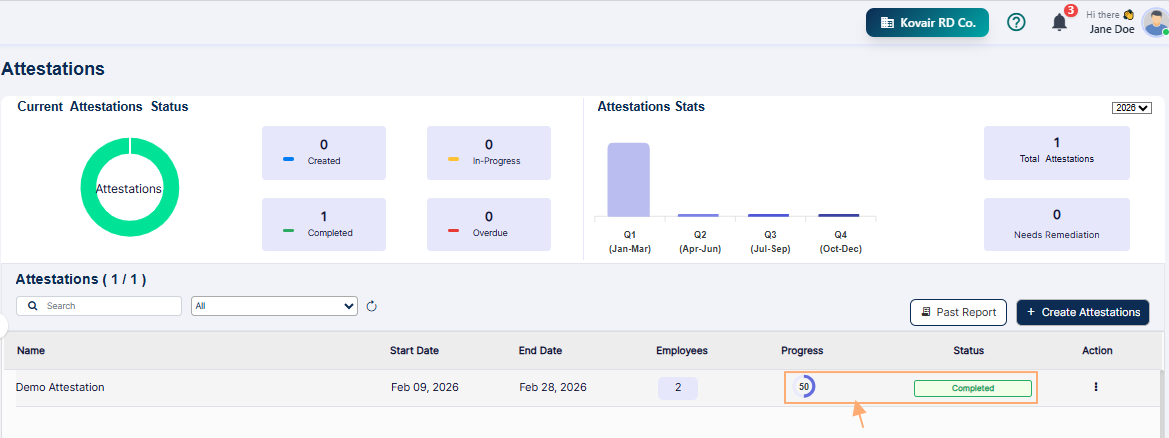The width and height of the screenshot is (1169, 438).
Task: Click the In-Progress status card
Action: coord(488,153)
